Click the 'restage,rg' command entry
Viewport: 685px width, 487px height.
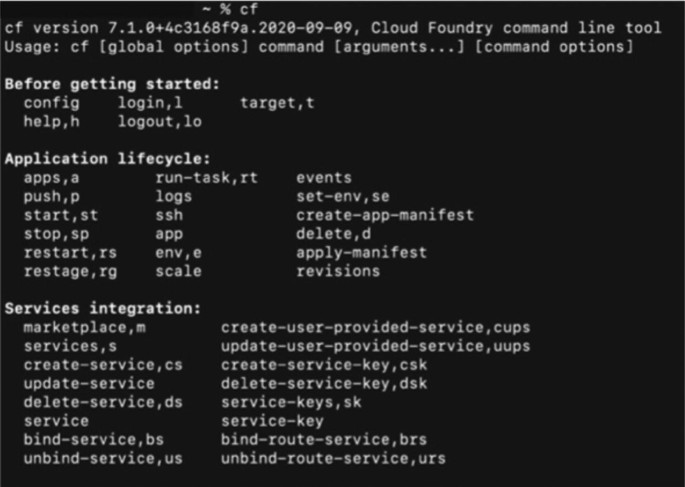tap(70, 271)
